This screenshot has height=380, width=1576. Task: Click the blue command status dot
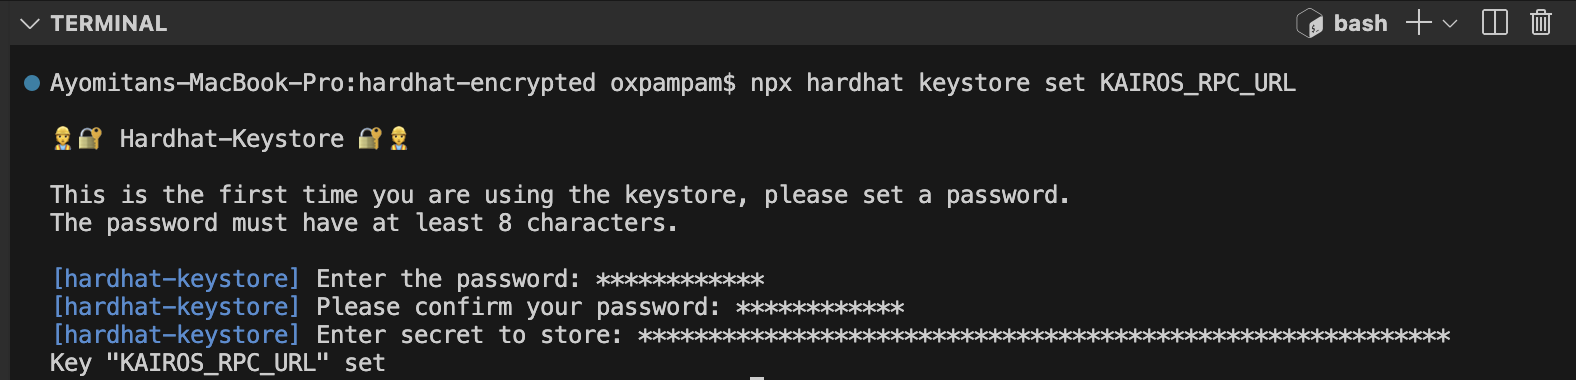click(32, 83)
